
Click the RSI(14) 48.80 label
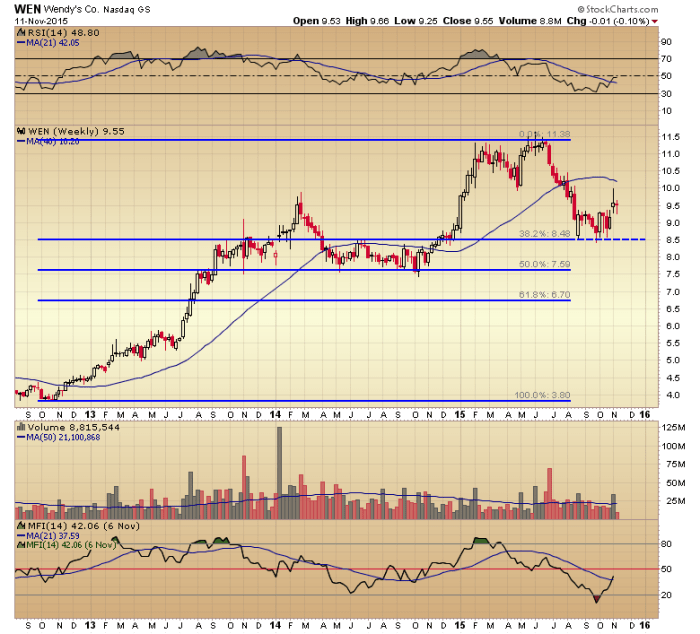pos(63,33)
